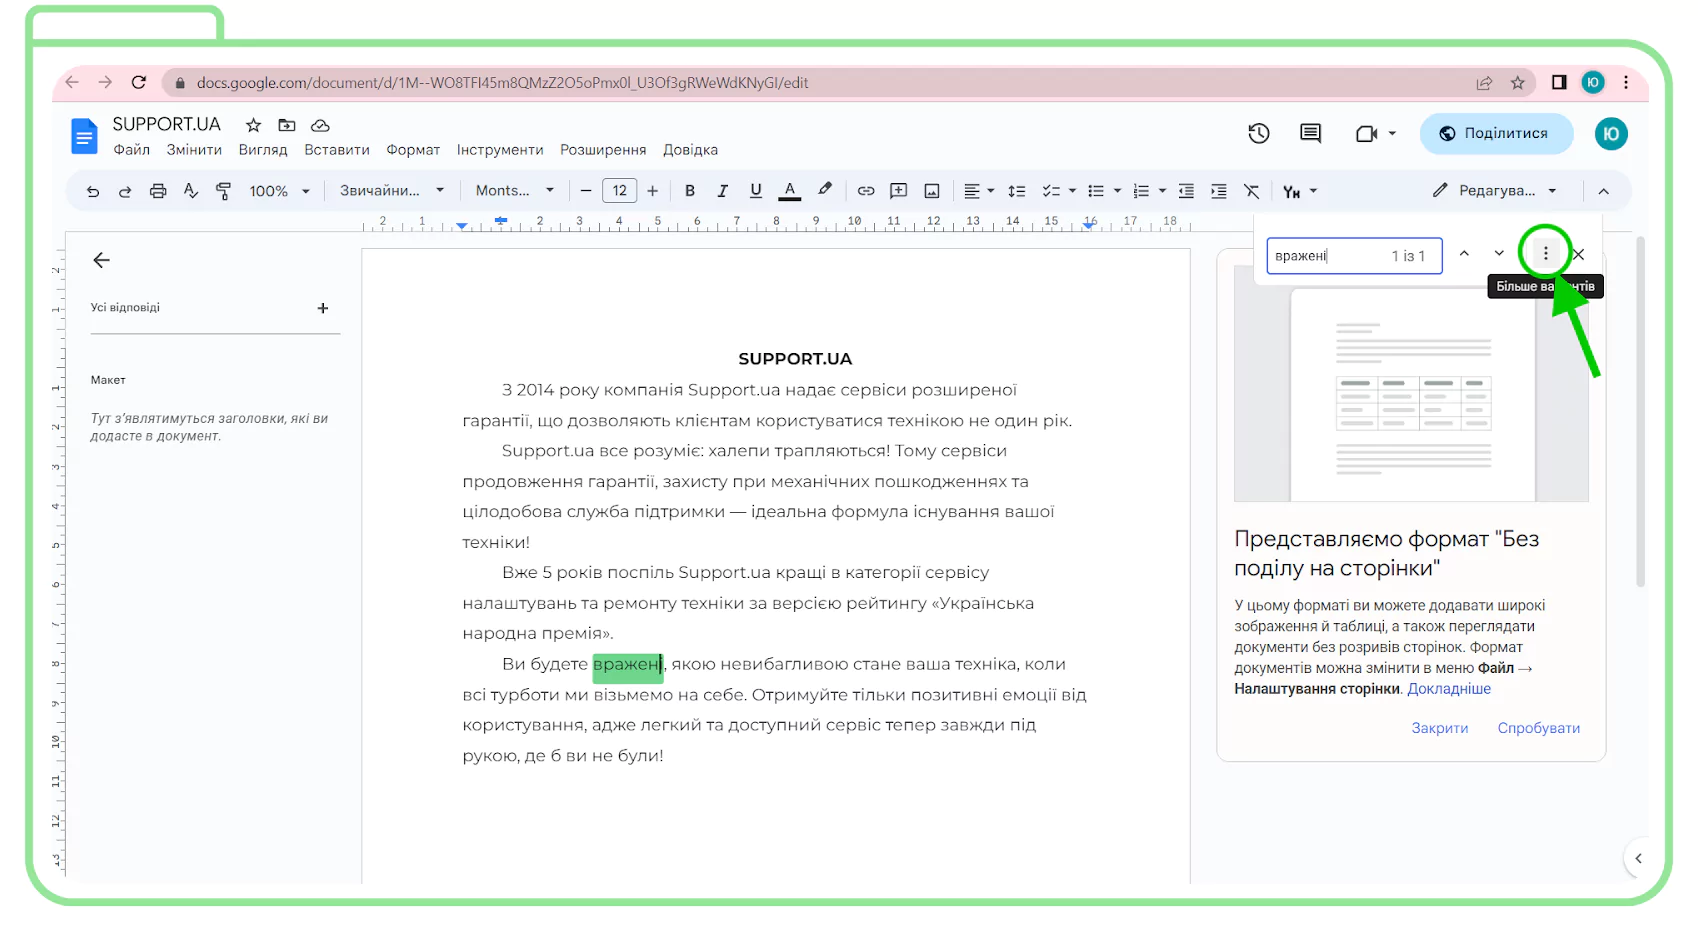Go to the previous search match

pos(1464,254)
